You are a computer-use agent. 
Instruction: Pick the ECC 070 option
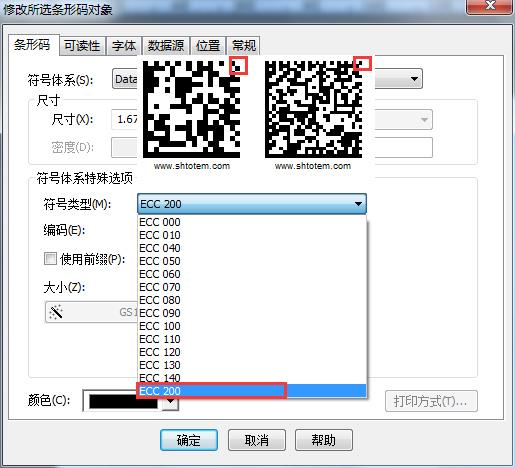[252, 287]
